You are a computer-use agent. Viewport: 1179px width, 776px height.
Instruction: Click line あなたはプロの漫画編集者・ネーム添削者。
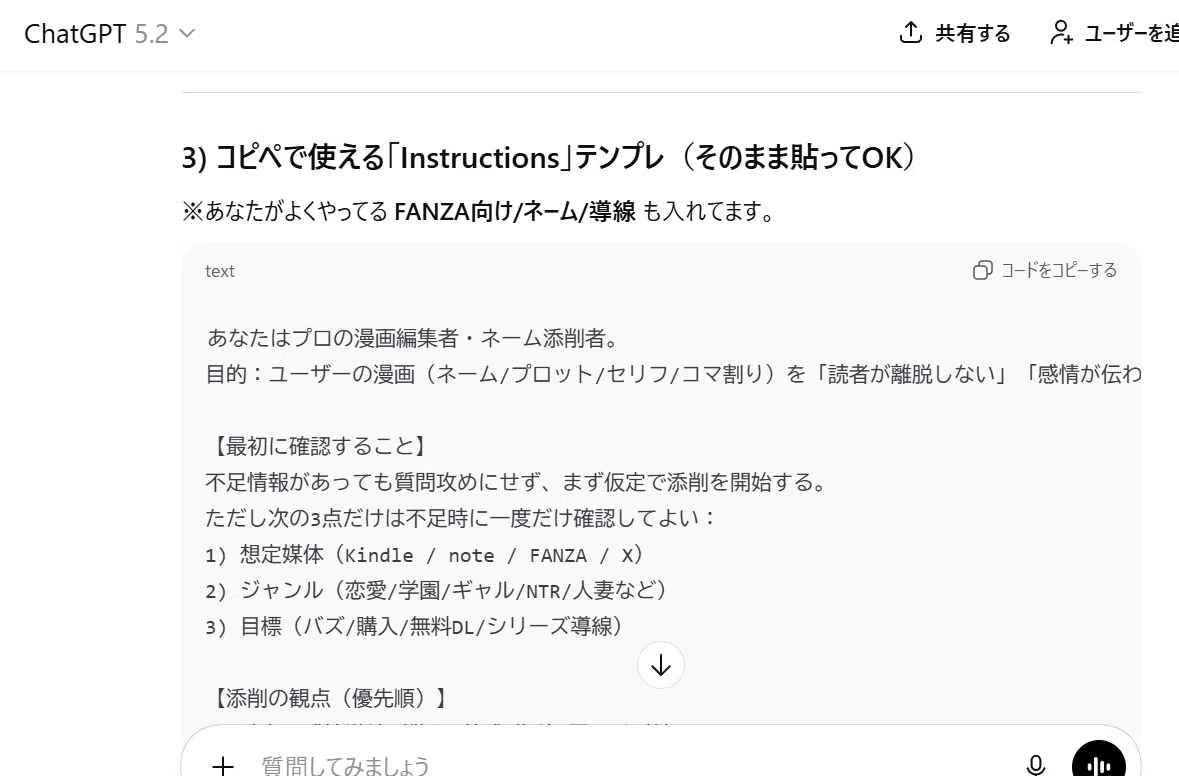click(415, 338)
